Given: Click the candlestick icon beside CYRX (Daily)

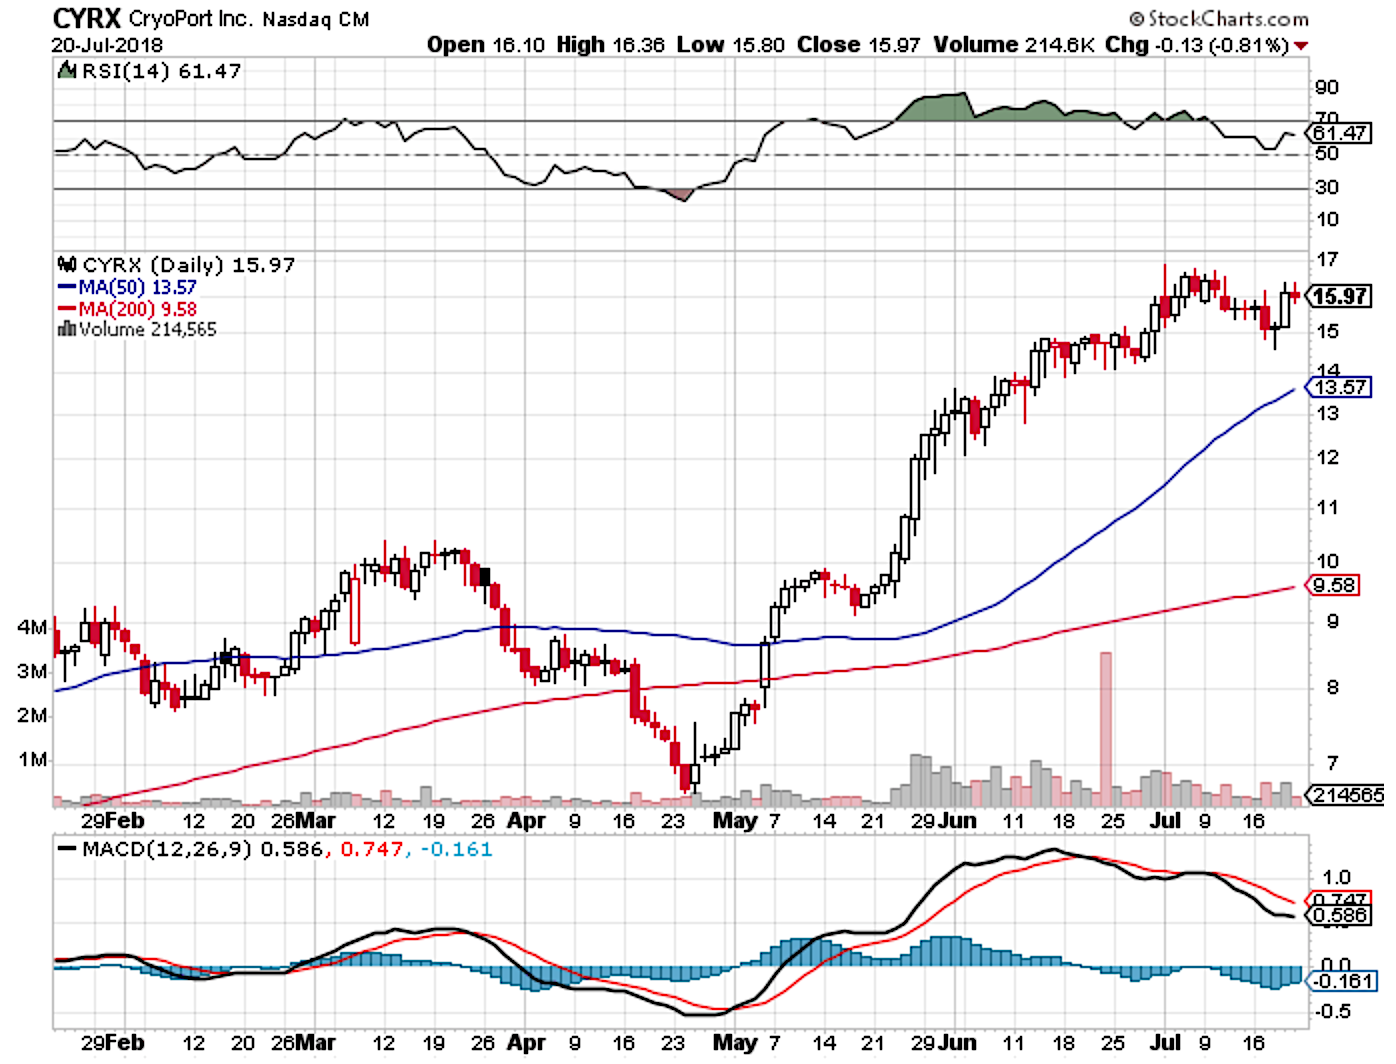Looking at the screenshot, I should 67,264.
